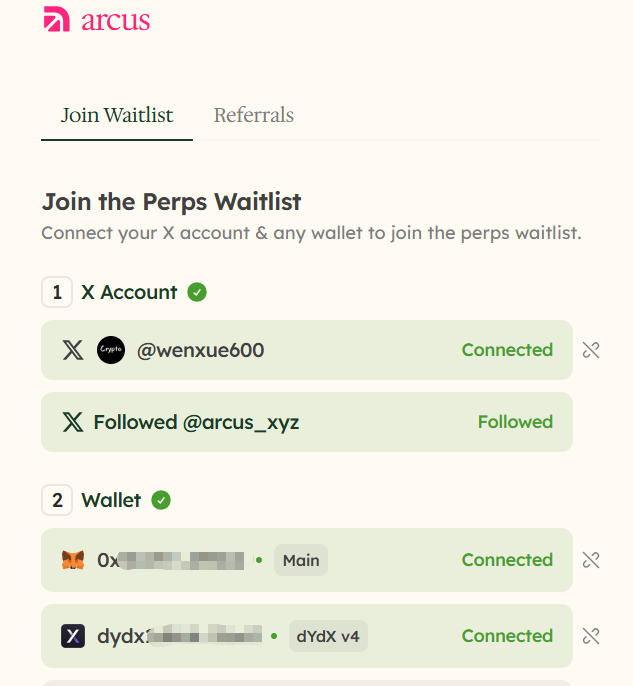Click Connected status for @wenxue600
This screenshot has width=633, height=686.
click(507, 350)
